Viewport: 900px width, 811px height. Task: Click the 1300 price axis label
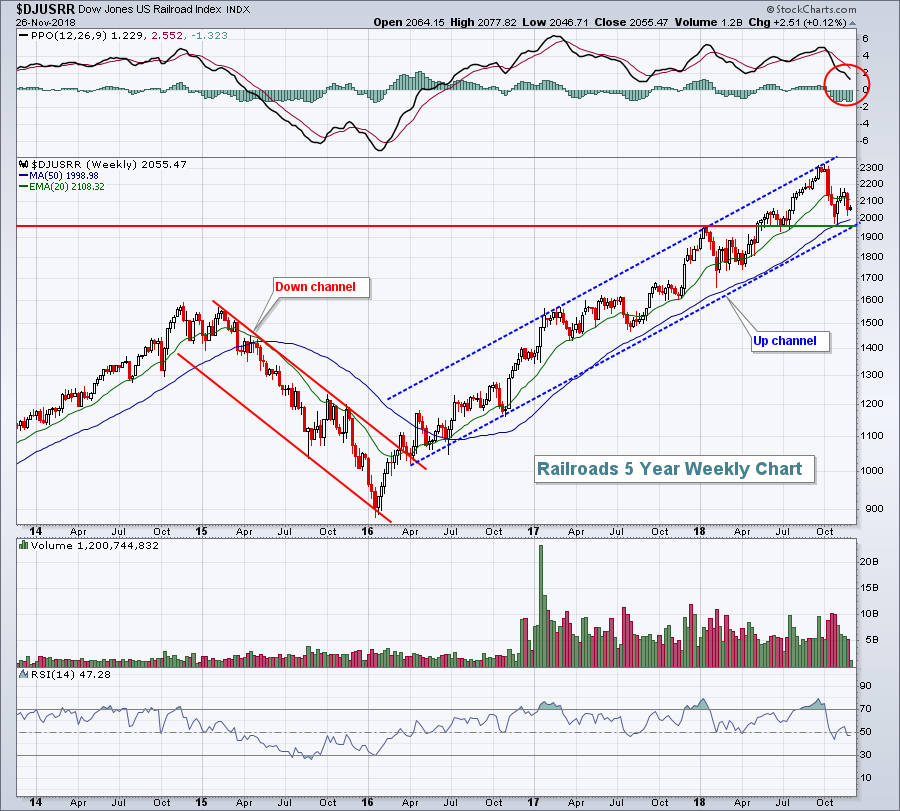871,375
